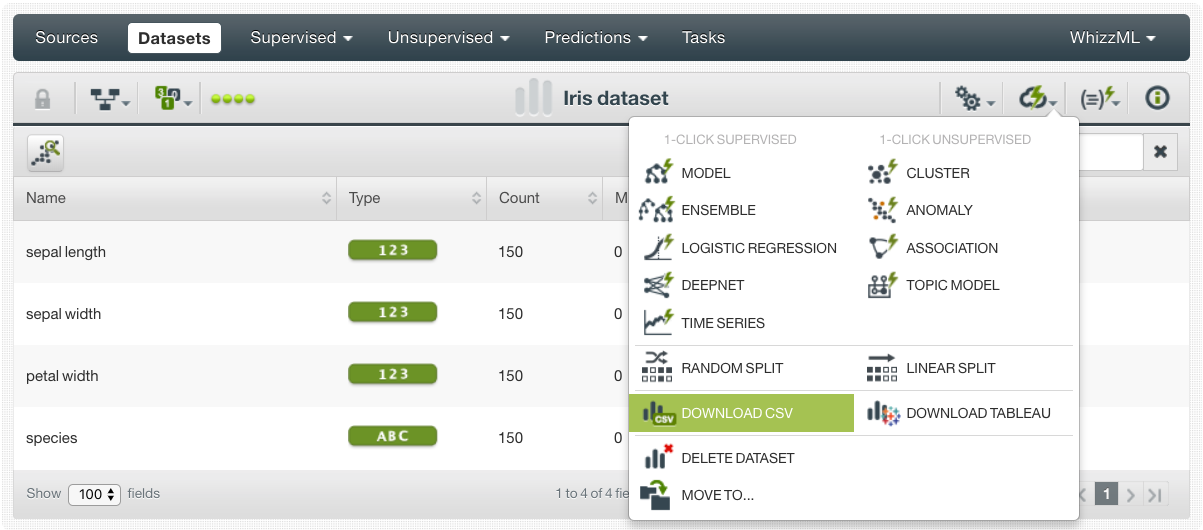The image size is (1203, 530).
Task: Open the Predictions dropdown
Action: [595, 38]
